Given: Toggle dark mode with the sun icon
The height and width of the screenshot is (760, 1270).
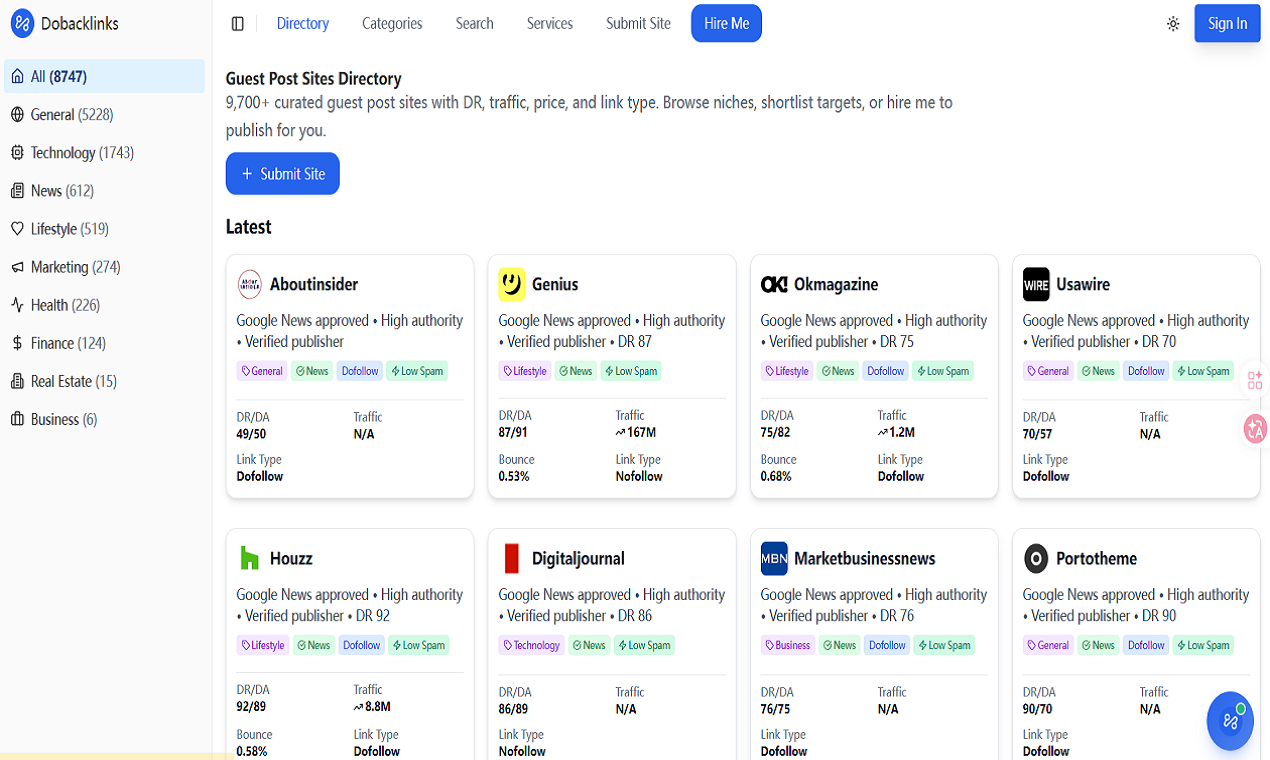Looking at the screenshot, I should [x=1172, y=23].
